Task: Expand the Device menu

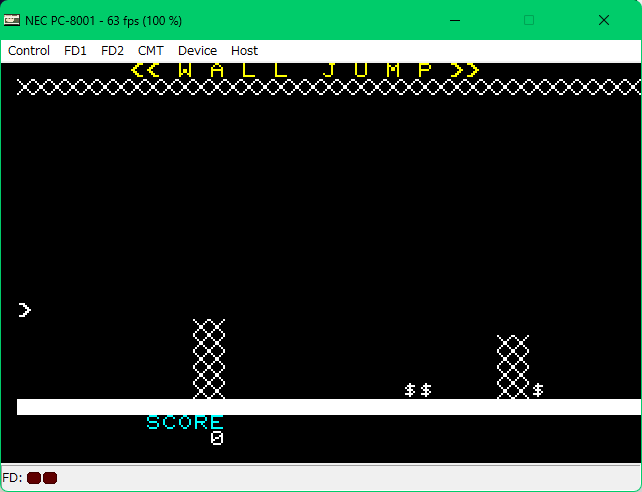Action: 197,50
